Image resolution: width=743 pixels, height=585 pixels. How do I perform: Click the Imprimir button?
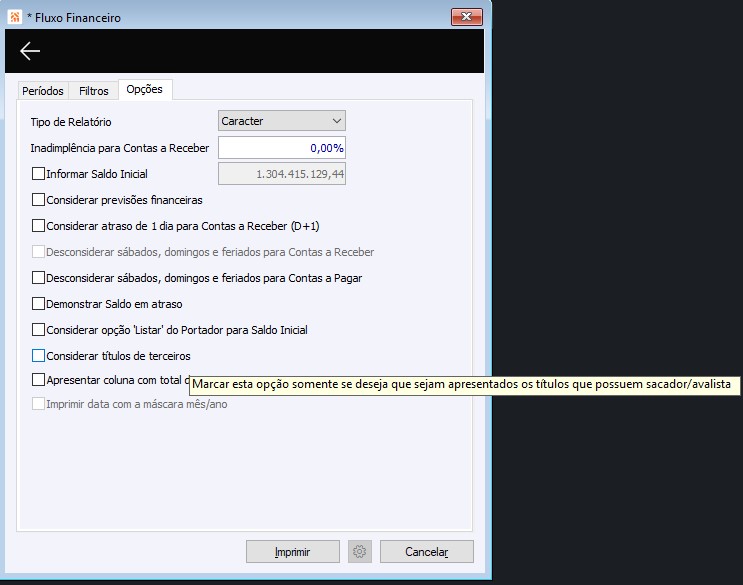coord(293,552)
